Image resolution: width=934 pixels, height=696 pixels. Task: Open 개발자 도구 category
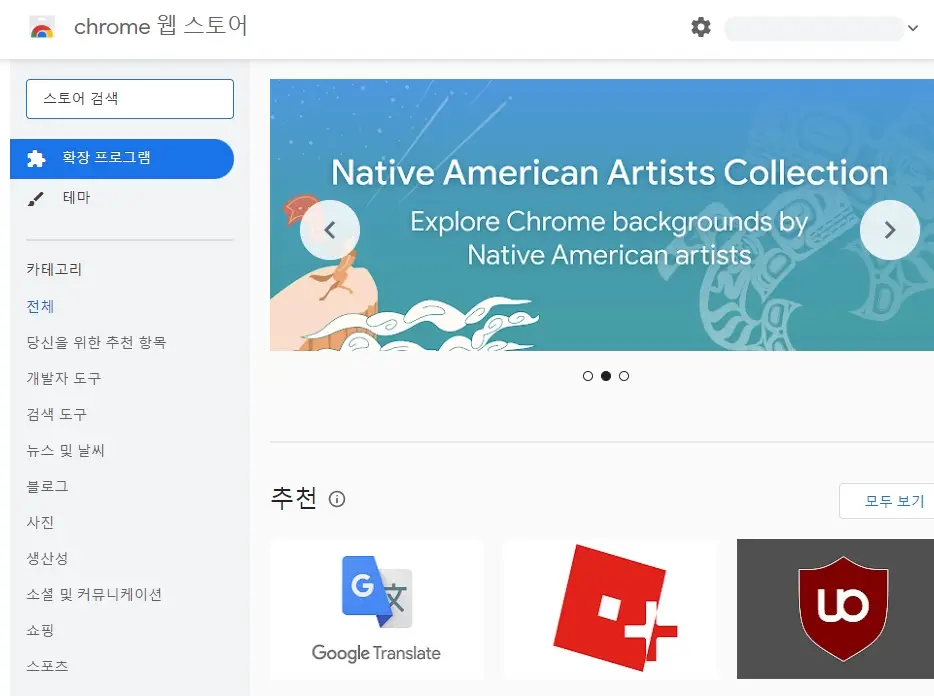click(x=64, y=378)
